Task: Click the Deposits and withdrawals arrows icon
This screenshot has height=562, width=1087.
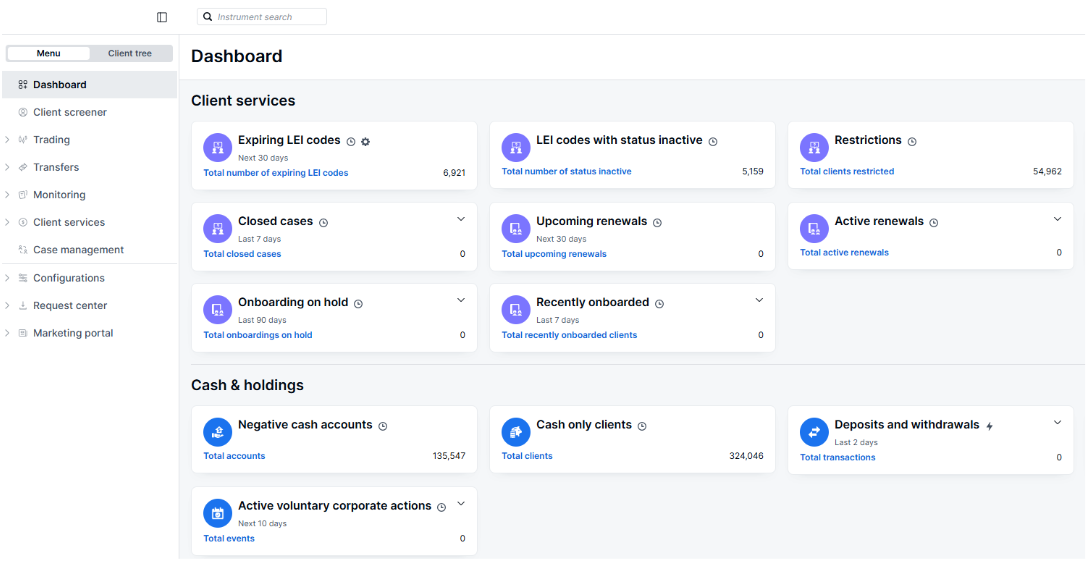Action: coord(814,432)
